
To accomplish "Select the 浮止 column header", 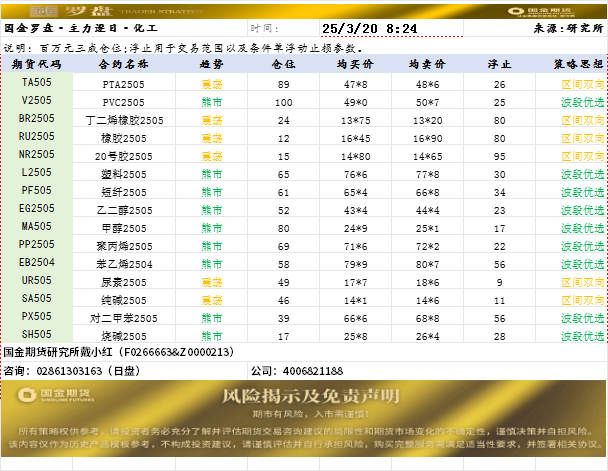I will tap(499, 64).
